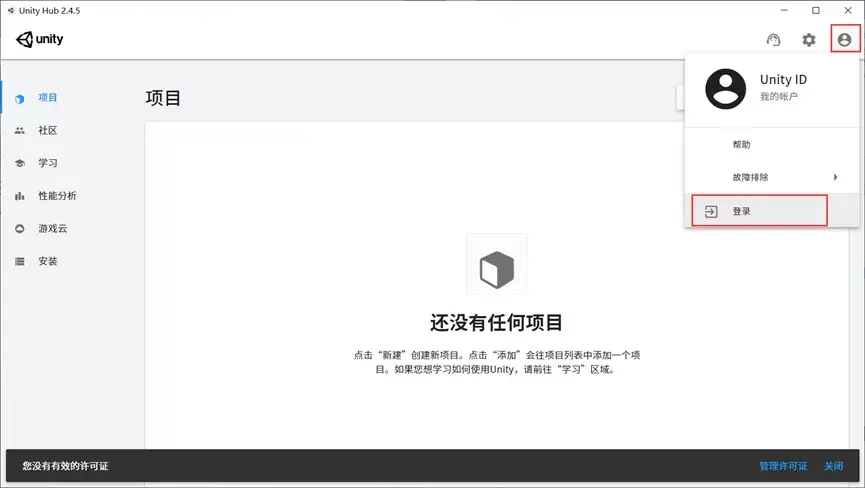Click Unity Hub title bar app icon
Image resolution: width=865 pixels, height=488 pixels.
click(x=10, y=10)
